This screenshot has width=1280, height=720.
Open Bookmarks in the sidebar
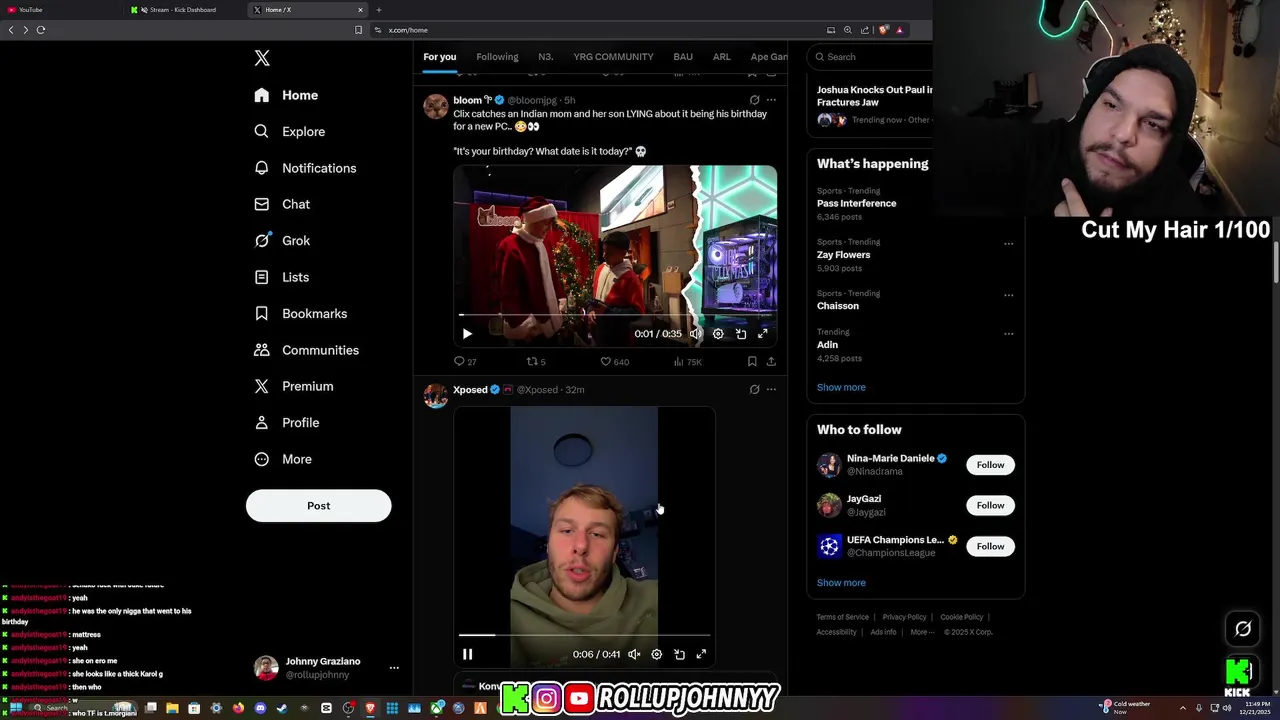coord(300,313)
